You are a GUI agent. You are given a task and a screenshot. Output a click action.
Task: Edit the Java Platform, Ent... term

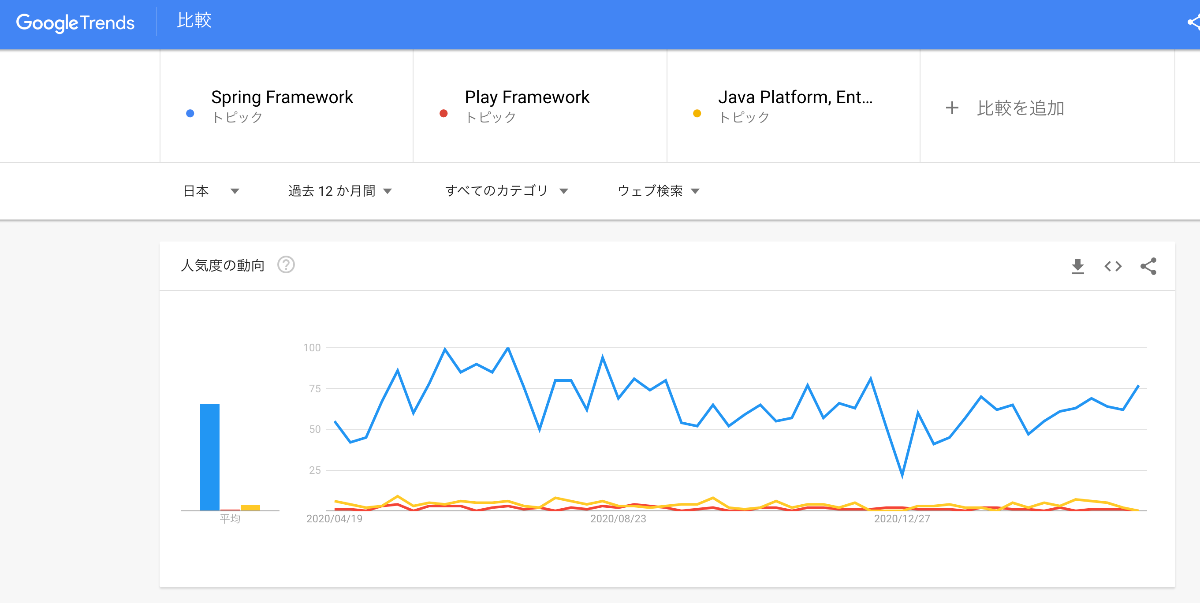click(795, 98)
